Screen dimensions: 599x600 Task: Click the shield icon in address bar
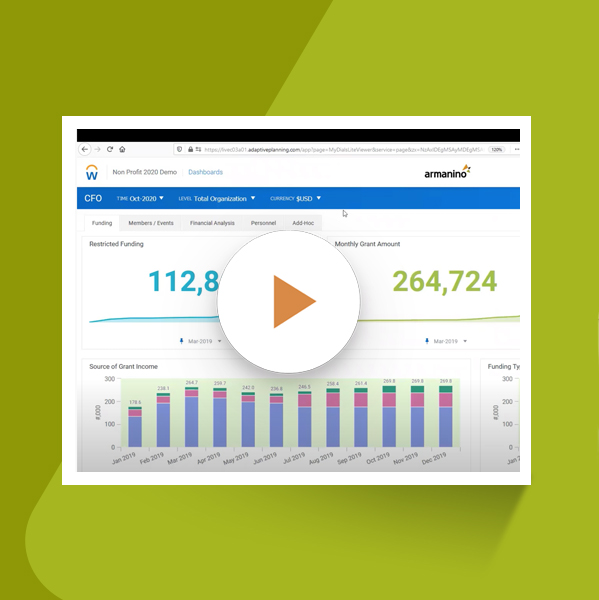pos(179,149)
